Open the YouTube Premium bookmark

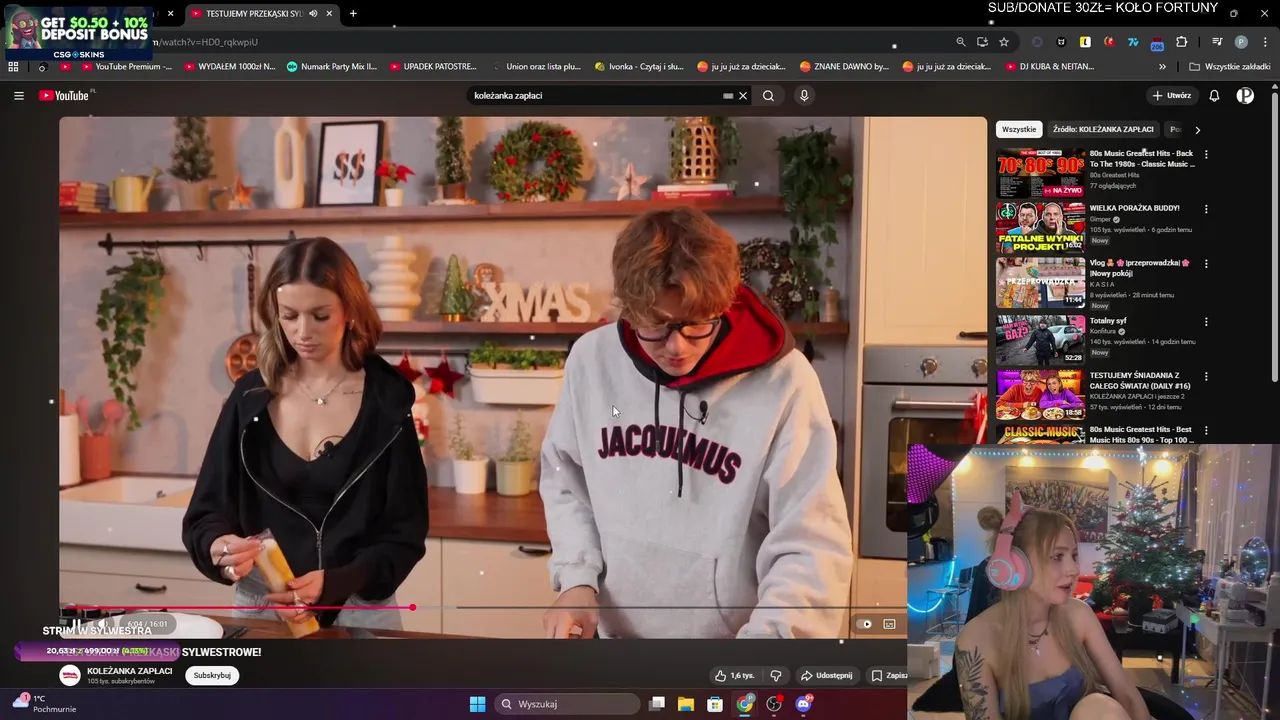click(x=126, y=67)
